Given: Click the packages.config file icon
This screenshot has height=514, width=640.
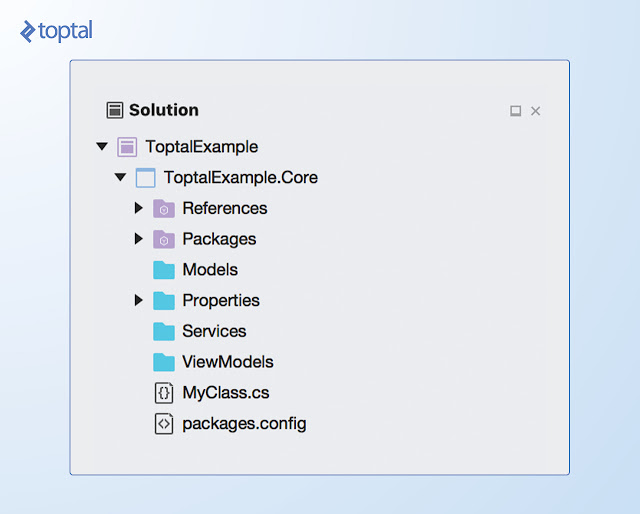Looking at the screenshot, I should [164, 424].
